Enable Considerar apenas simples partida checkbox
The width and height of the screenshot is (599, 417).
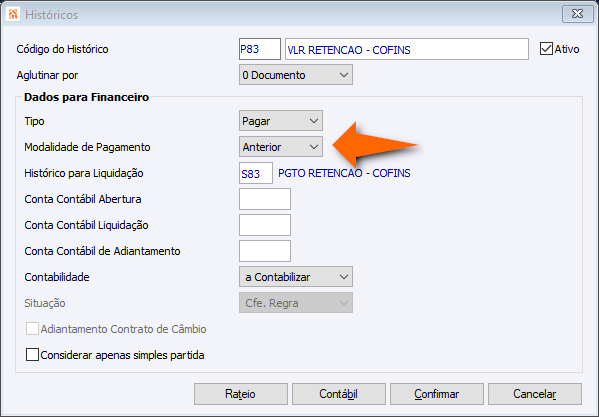(32, 355)
